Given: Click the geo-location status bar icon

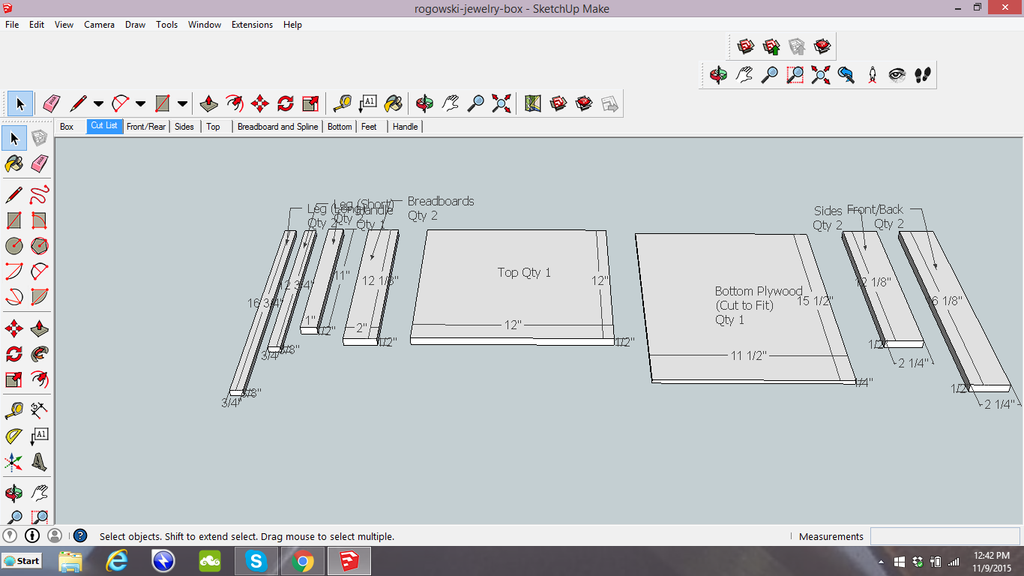Looking at the screenshot, I should click(10, 536).
